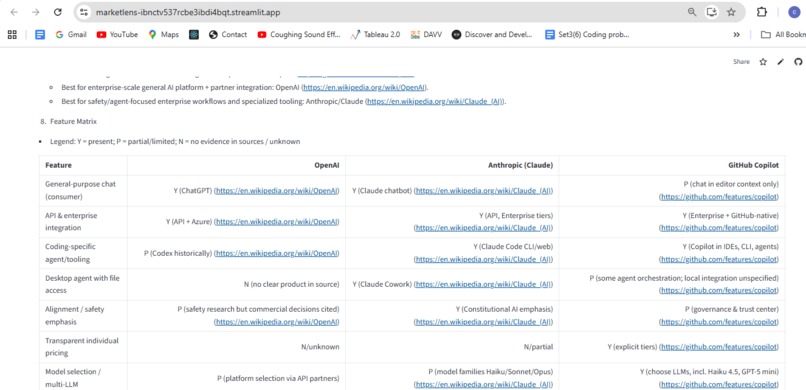Click the 'Transparent individual pricing' feature cell
The width and height of the screenshot is (806, 390).
tap(82, 347)
